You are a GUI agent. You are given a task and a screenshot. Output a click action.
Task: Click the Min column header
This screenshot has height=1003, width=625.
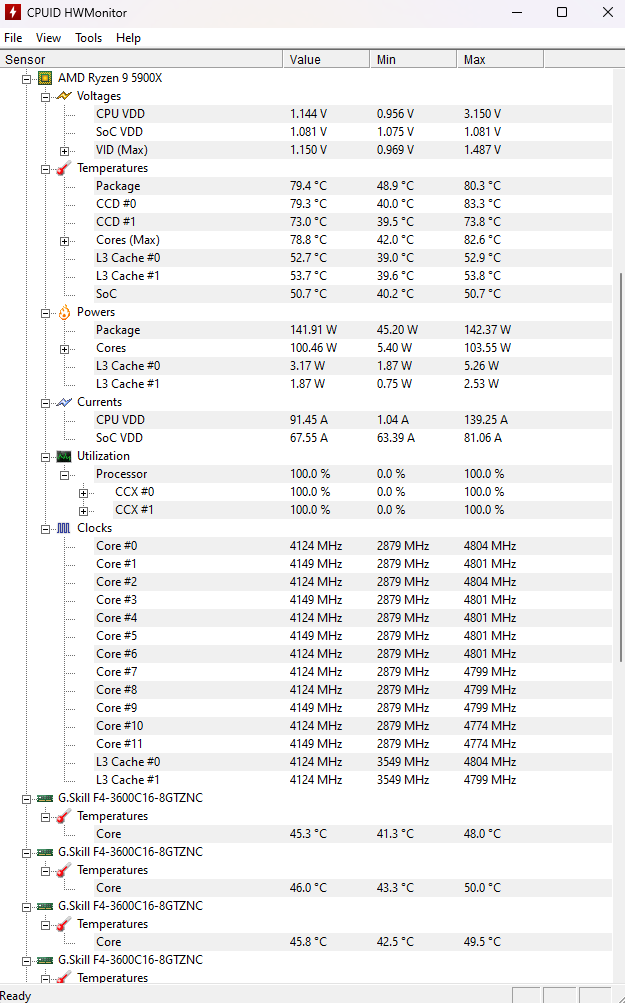(x=413, y=59)
